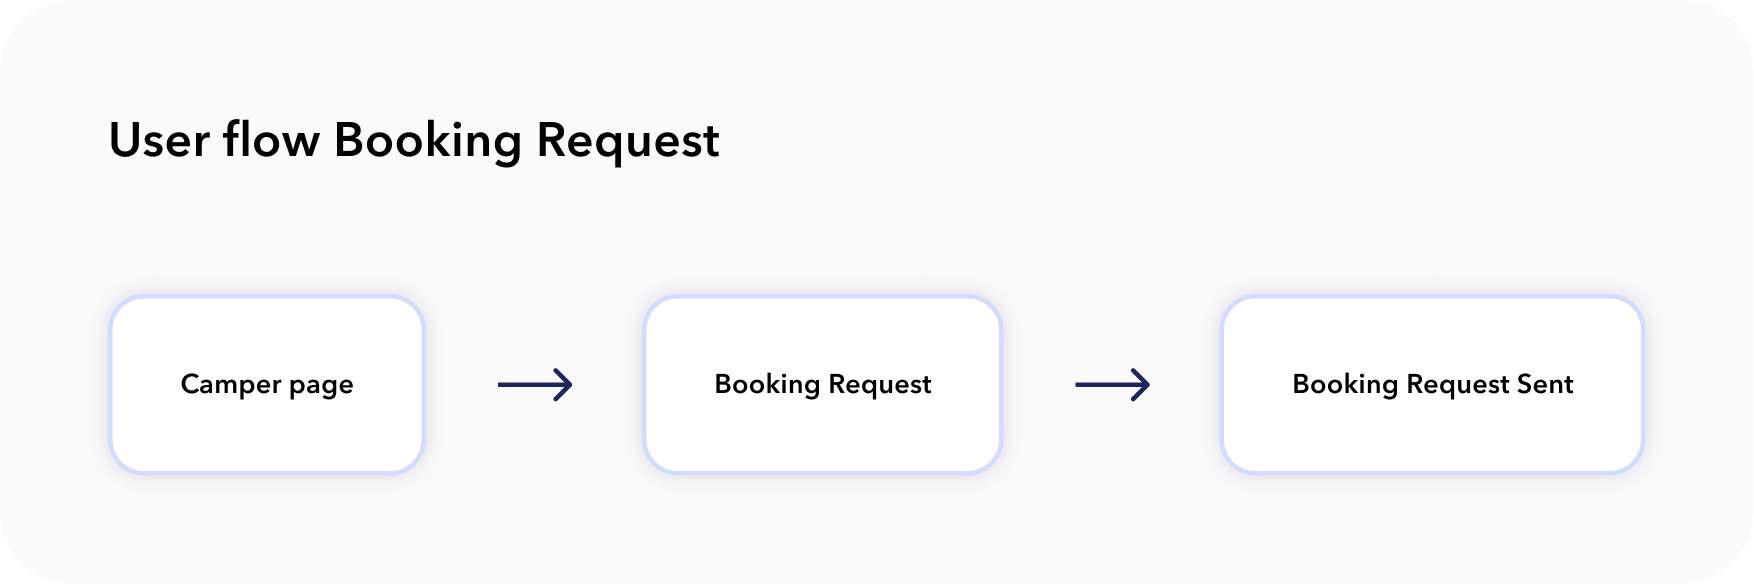Select the arrowhead of the first arrow
The height and width of the screenshot is (584, 1754).
click(x=563, y=385)
